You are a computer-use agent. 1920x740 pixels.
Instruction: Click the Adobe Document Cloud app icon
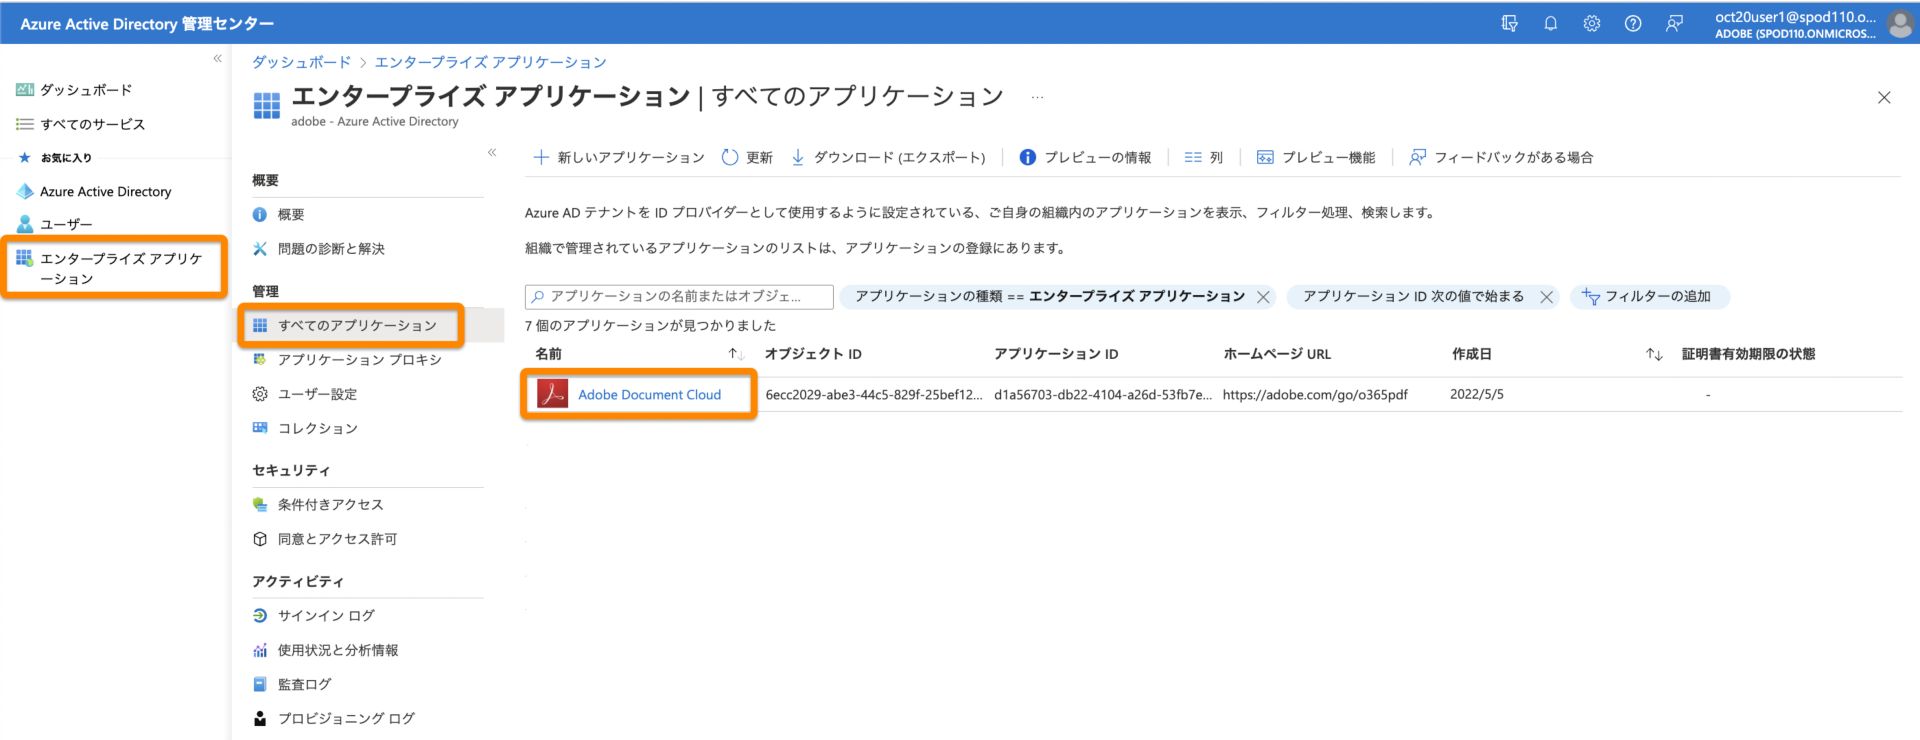pos(552,394)
